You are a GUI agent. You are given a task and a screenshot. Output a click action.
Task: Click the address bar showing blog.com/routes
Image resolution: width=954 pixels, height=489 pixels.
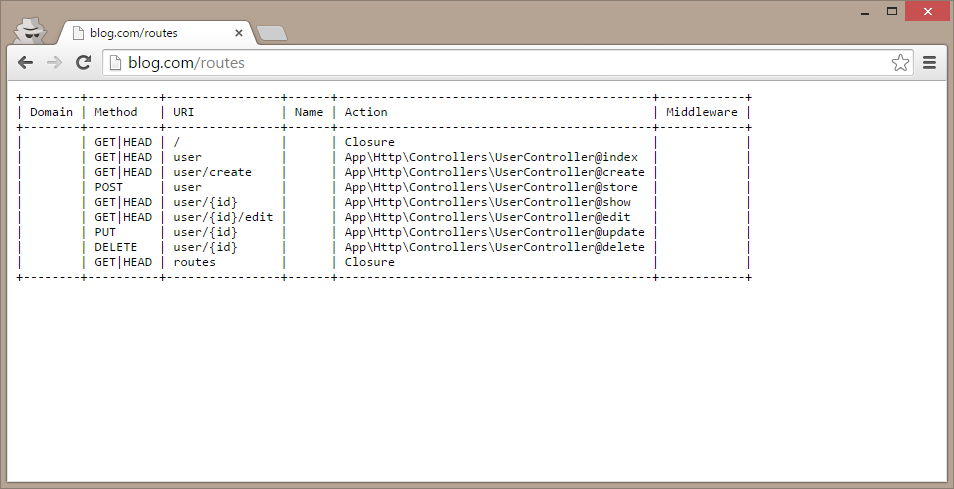point(500,63)
